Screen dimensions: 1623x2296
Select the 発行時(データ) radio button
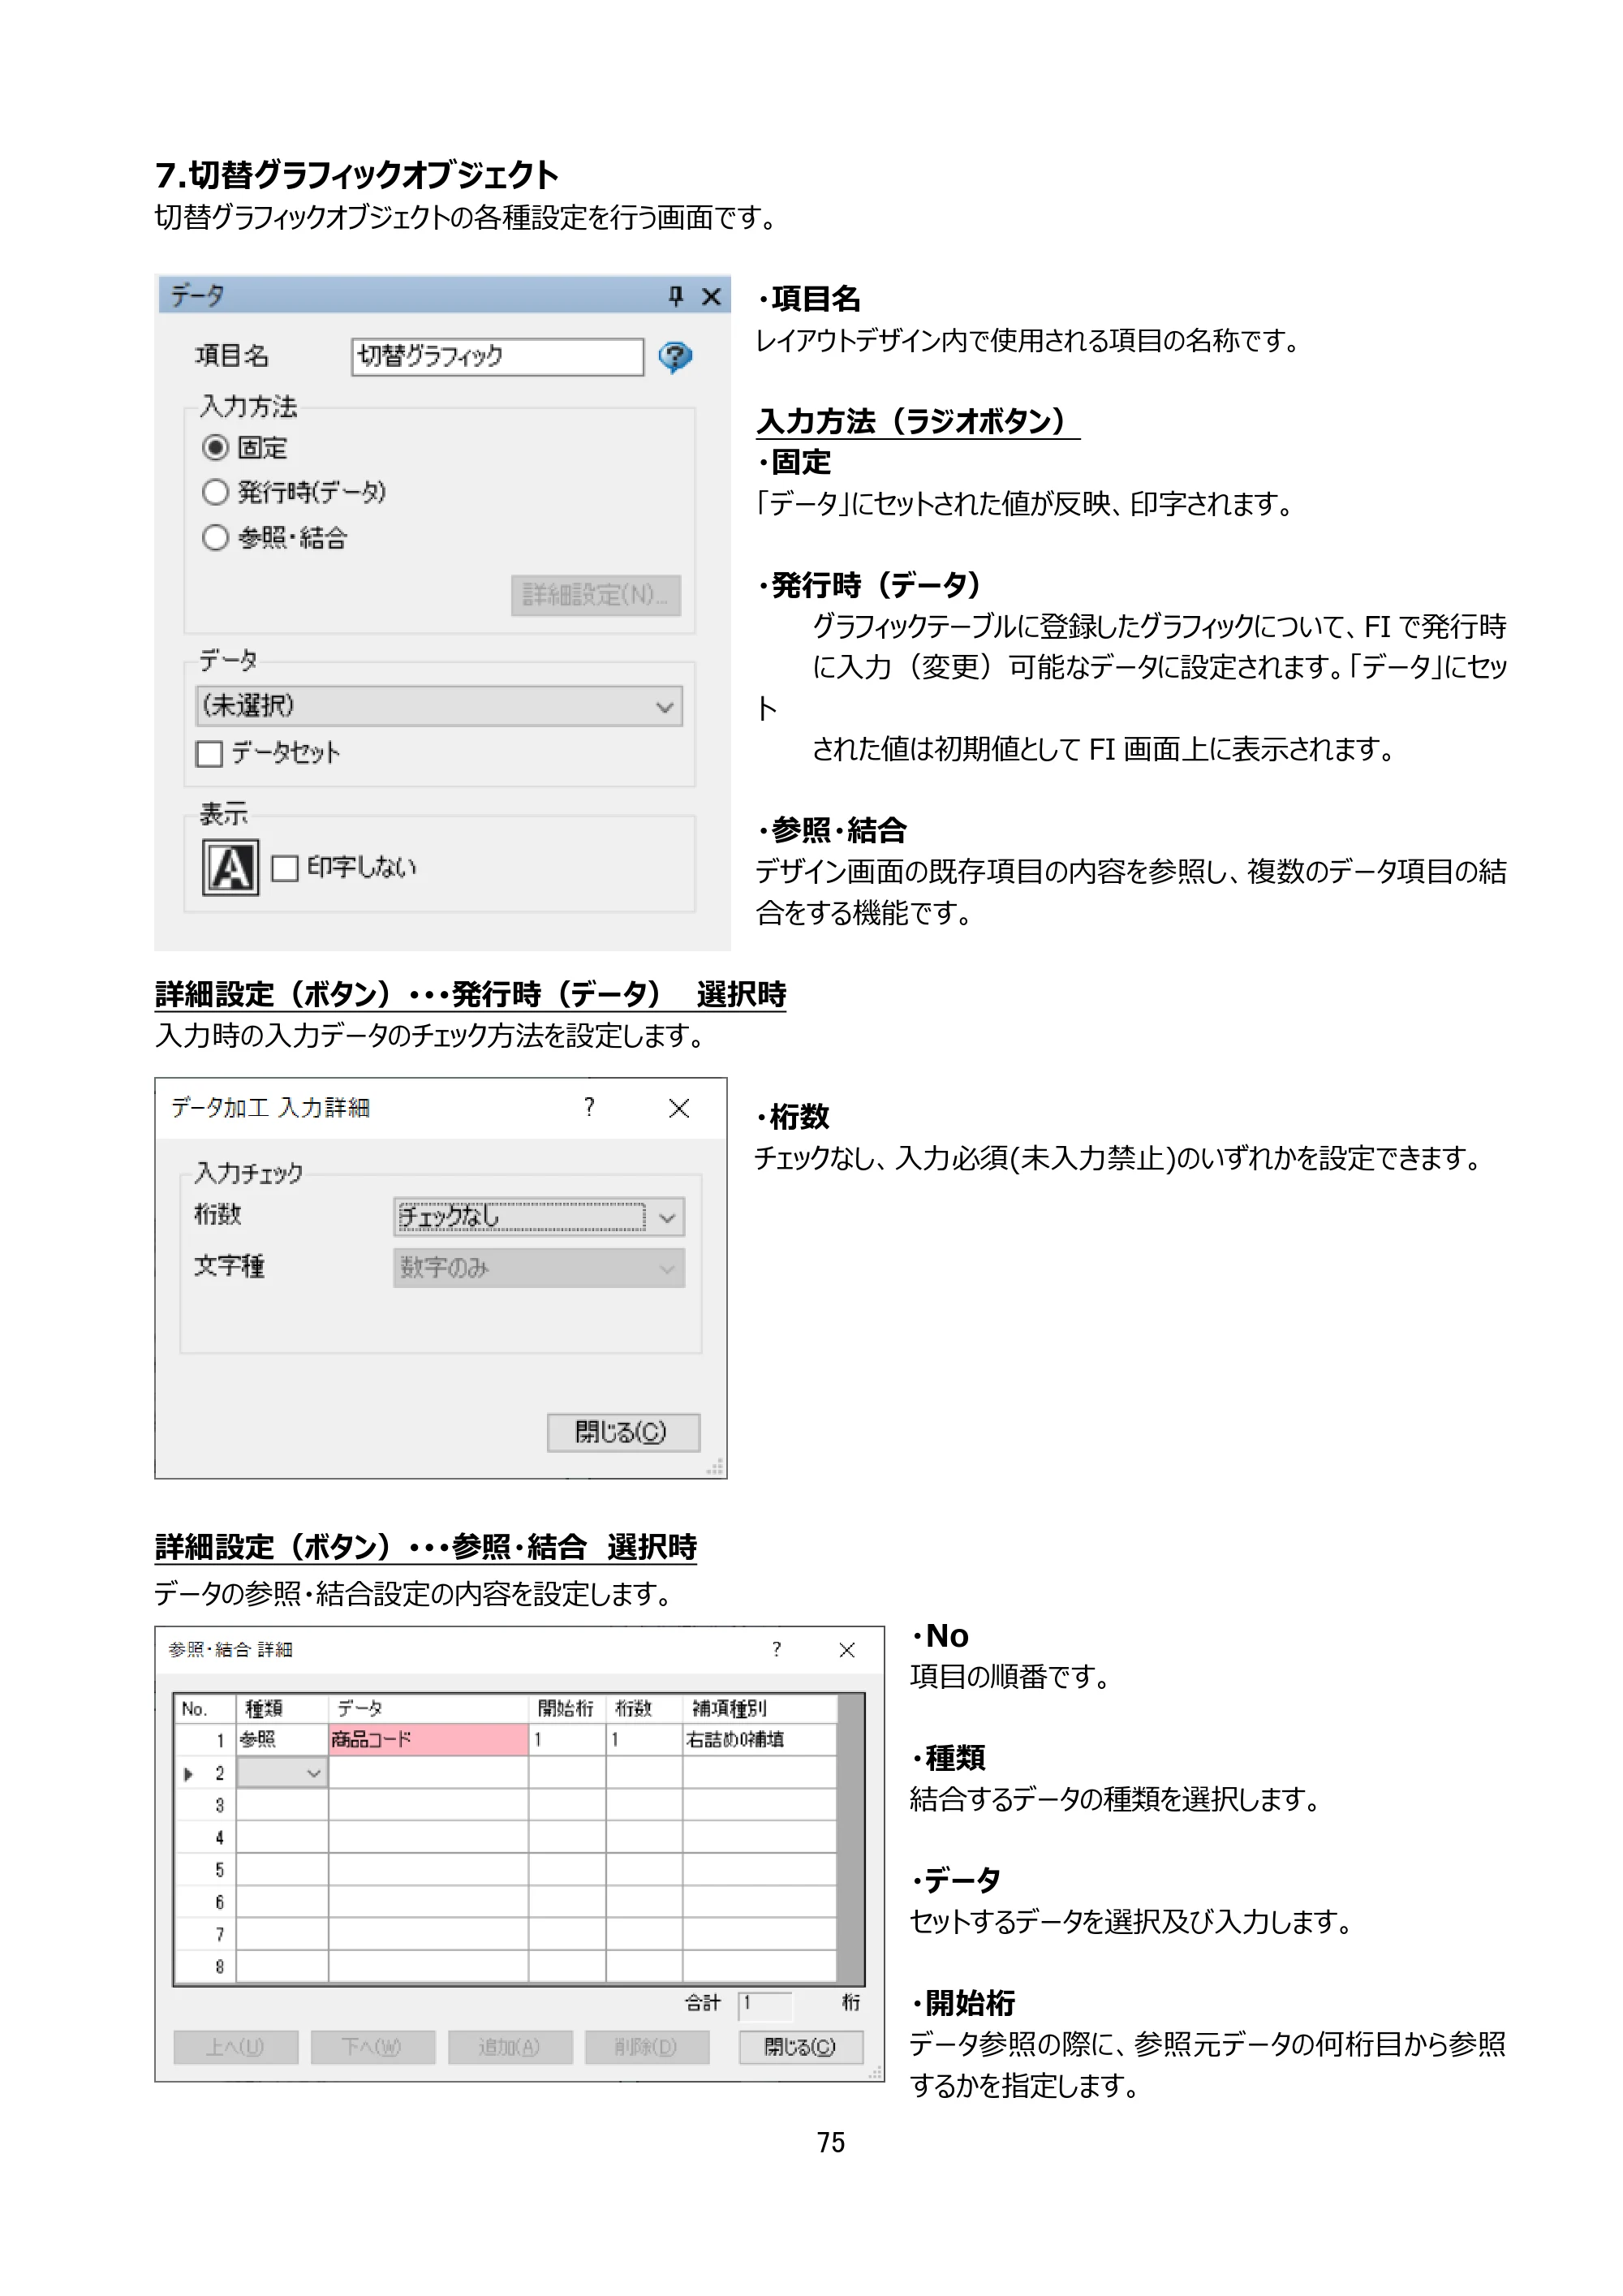click(x=215, y=492)
